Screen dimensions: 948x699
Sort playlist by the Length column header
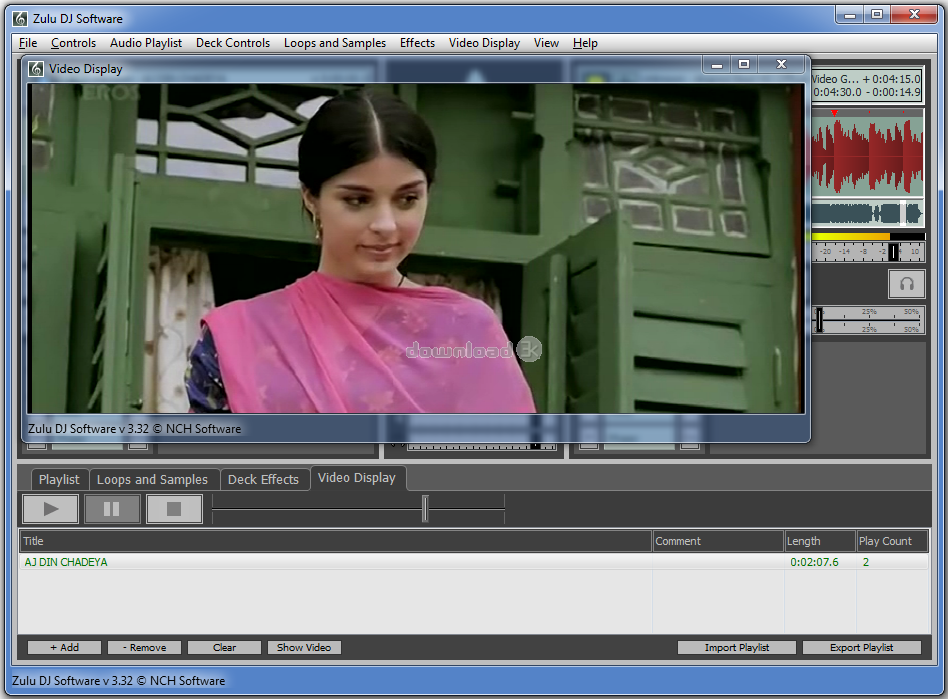(x=819, y=541)
